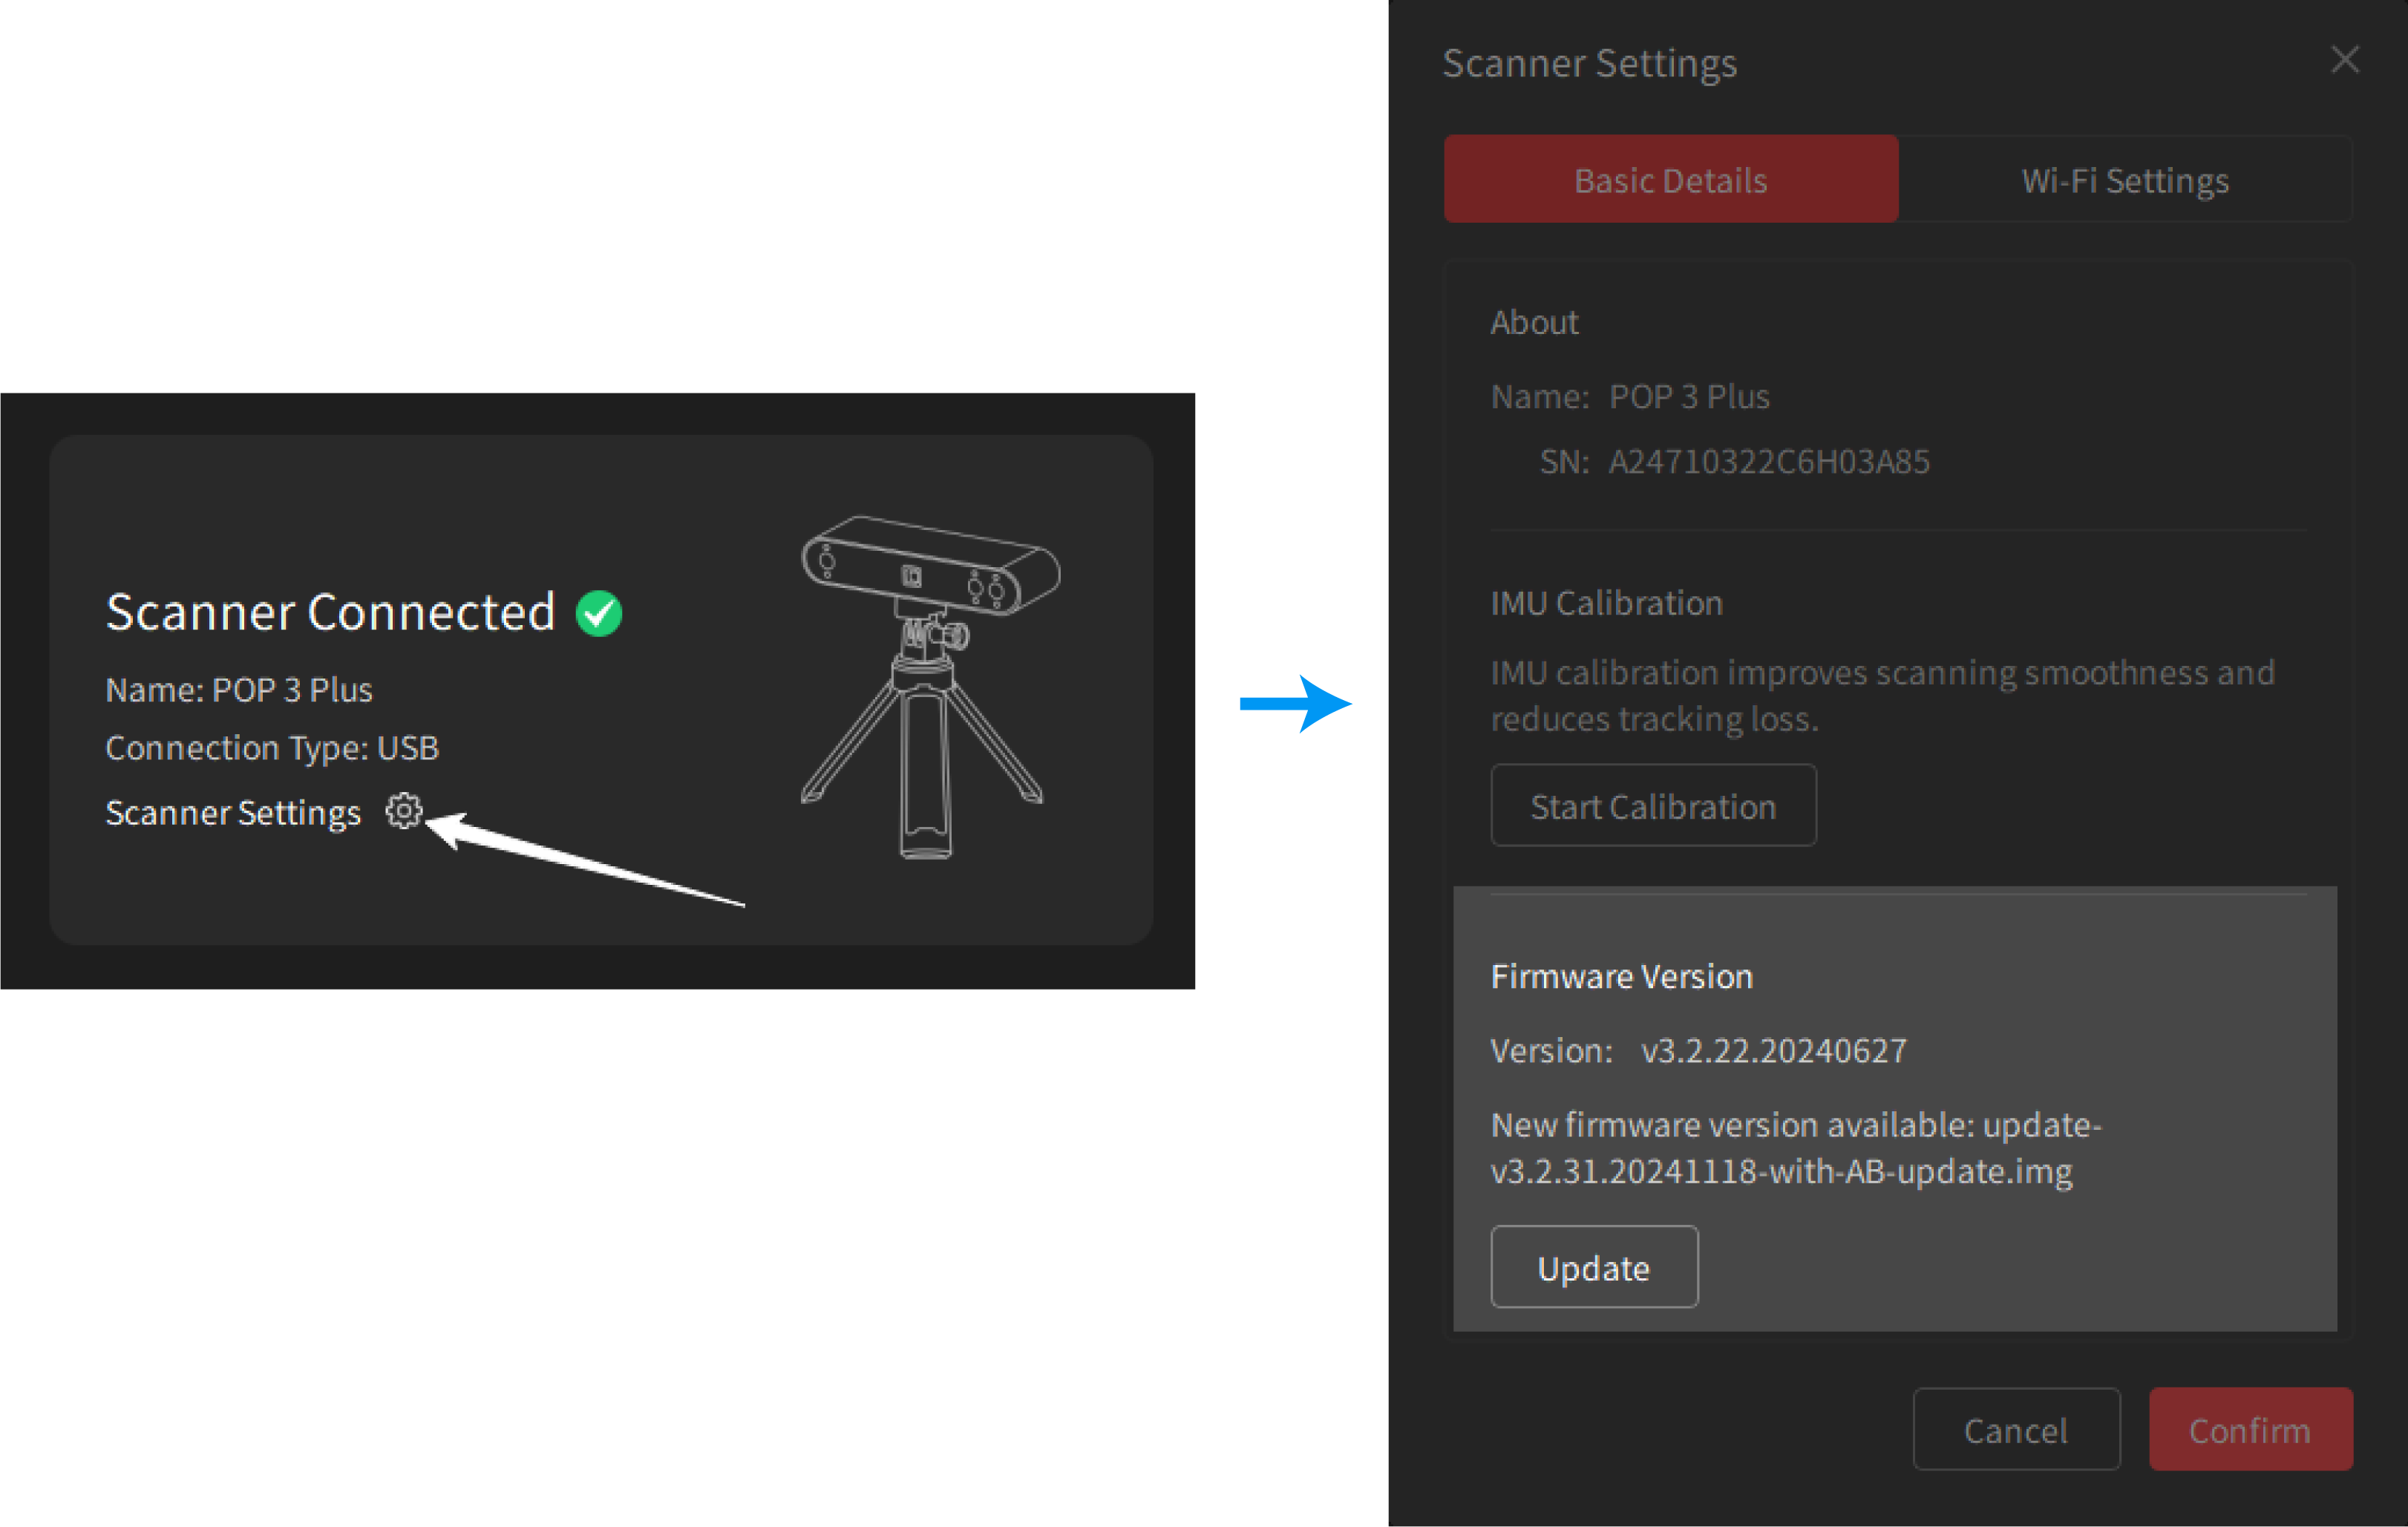Cancel the scanner settings changes
This screenshot has height=1527, width=2408.
point(2016,1429)
